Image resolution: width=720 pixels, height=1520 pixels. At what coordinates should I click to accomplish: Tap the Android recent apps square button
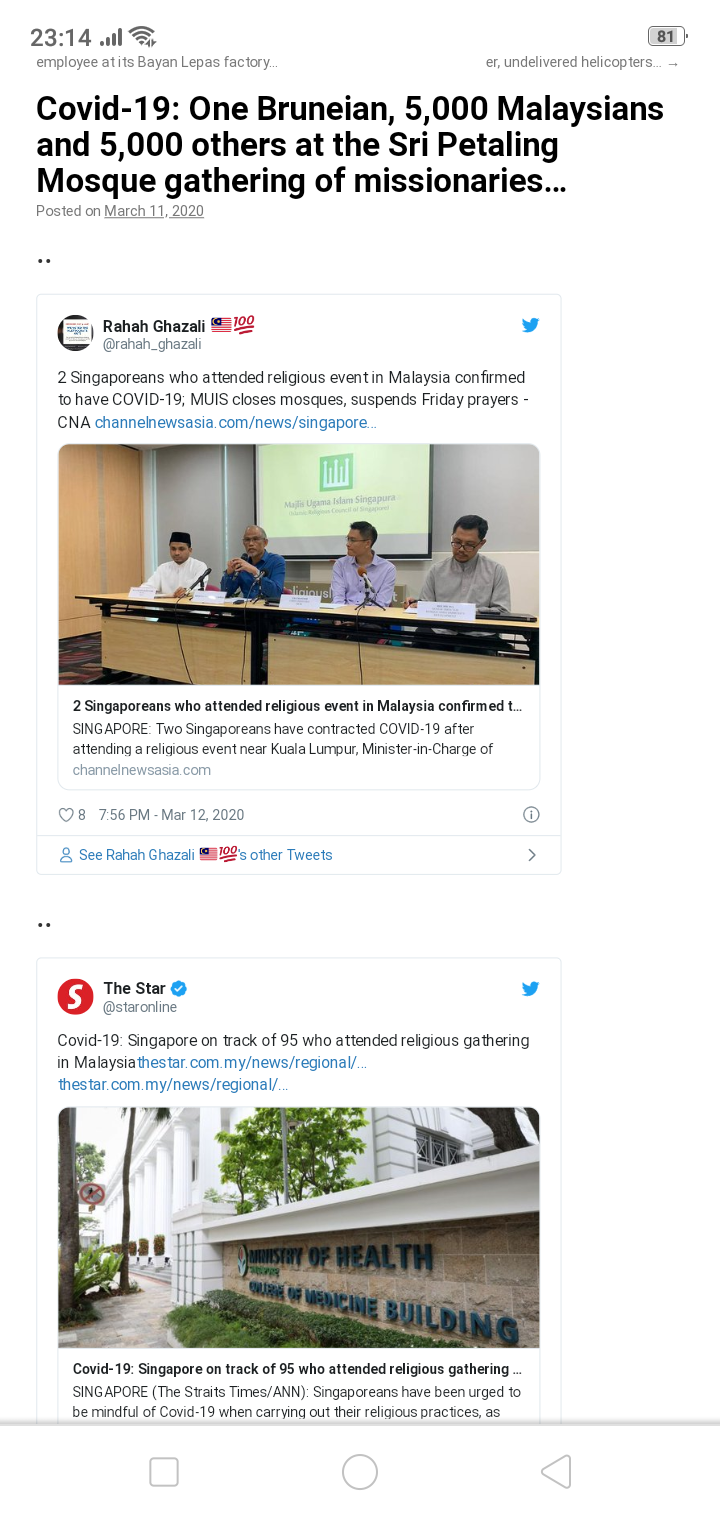pyautogui.click(x=164, y=1472)
